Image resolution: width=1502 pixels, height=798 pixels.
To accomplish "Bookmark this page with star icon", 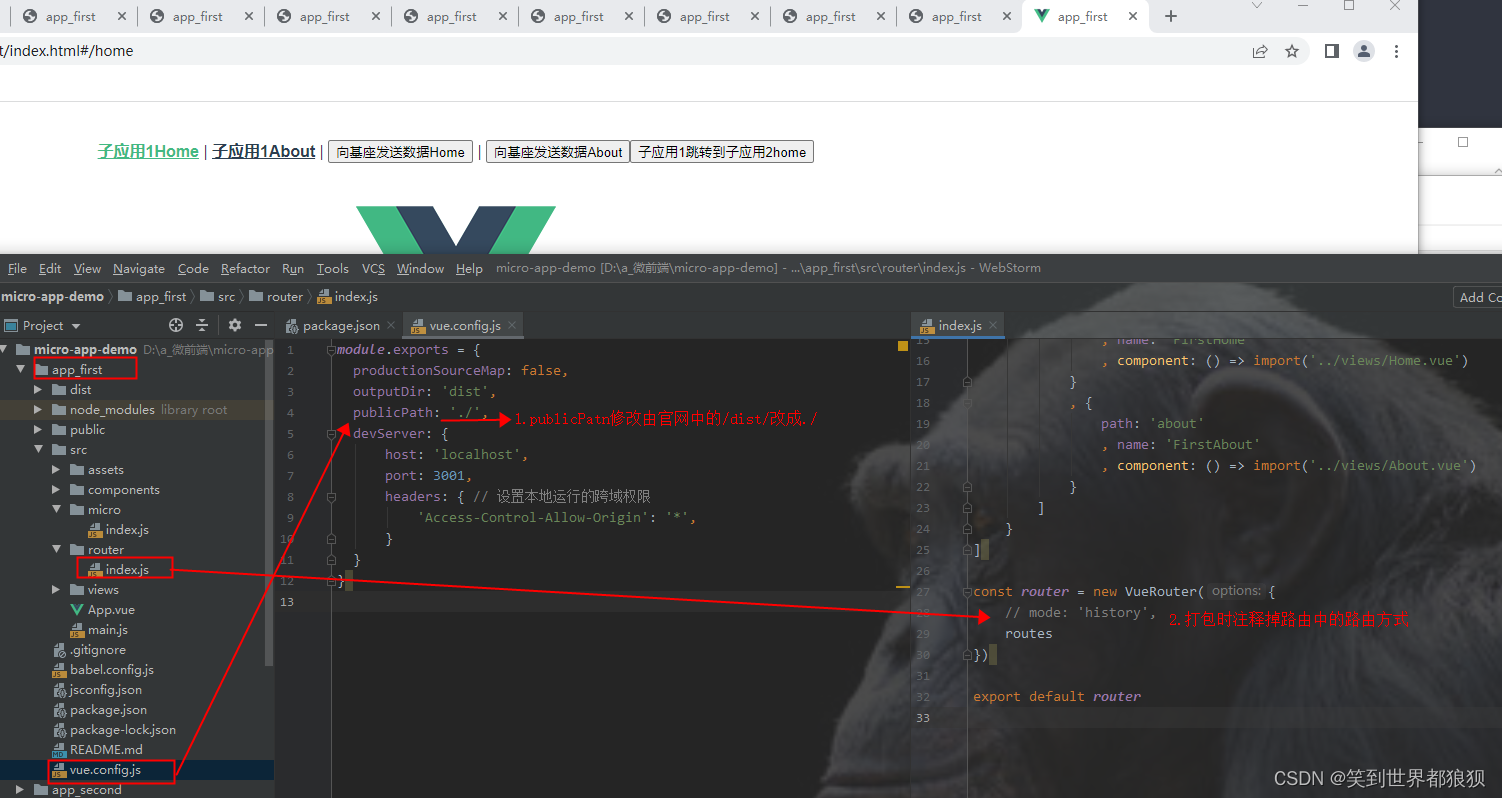I will point(1292,51).
